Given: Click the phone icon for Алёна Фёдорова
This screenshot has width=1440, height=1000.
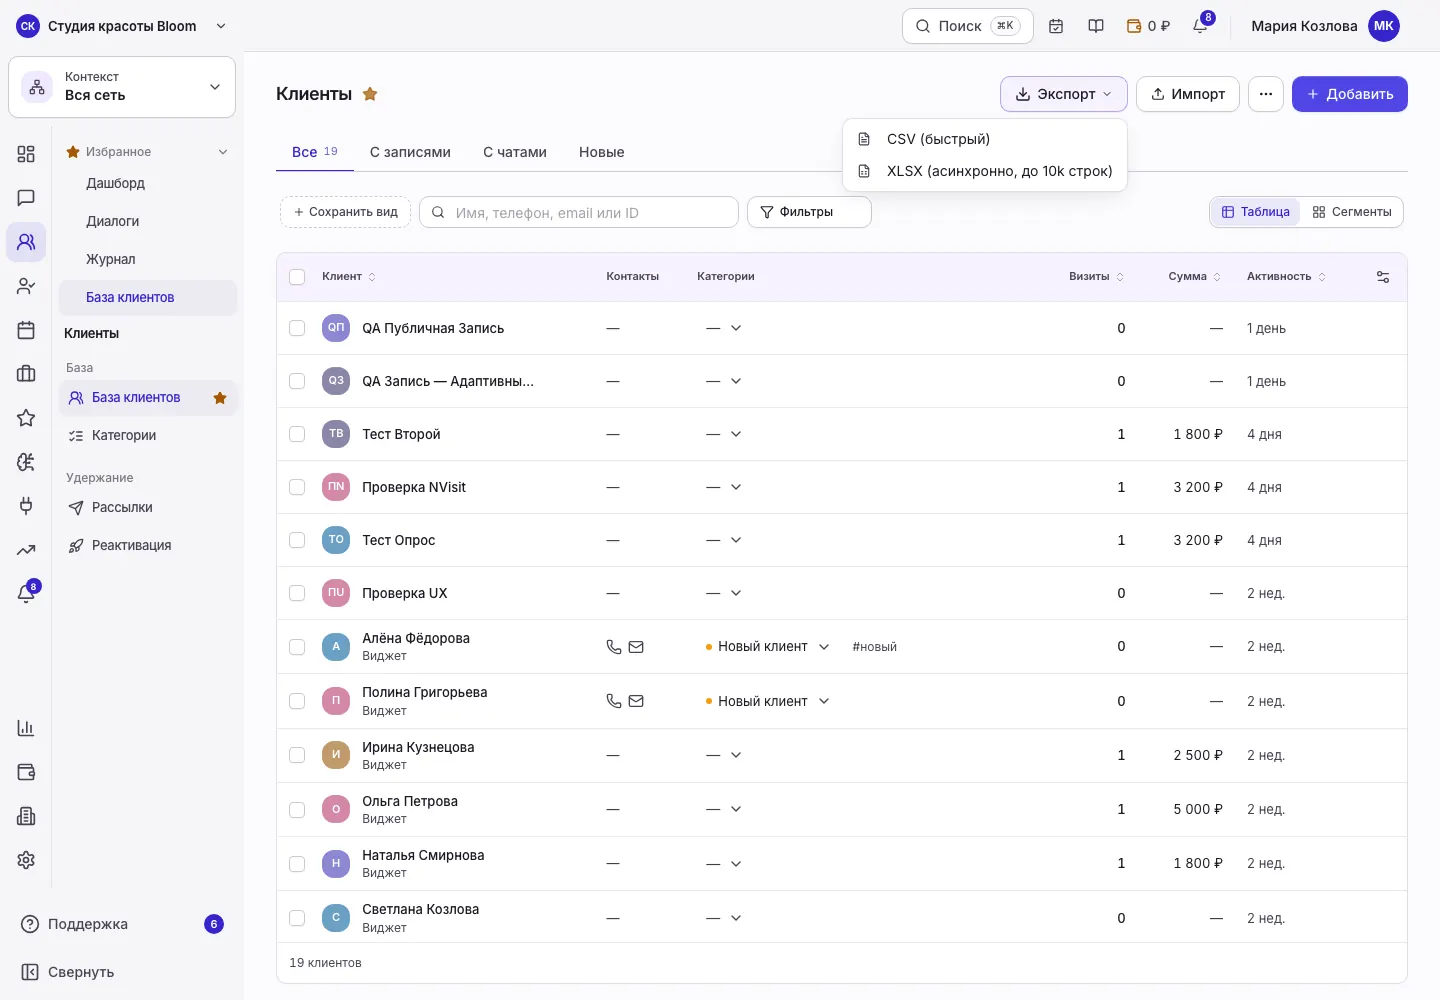Looking at the screenshot, I should point(614,647).
